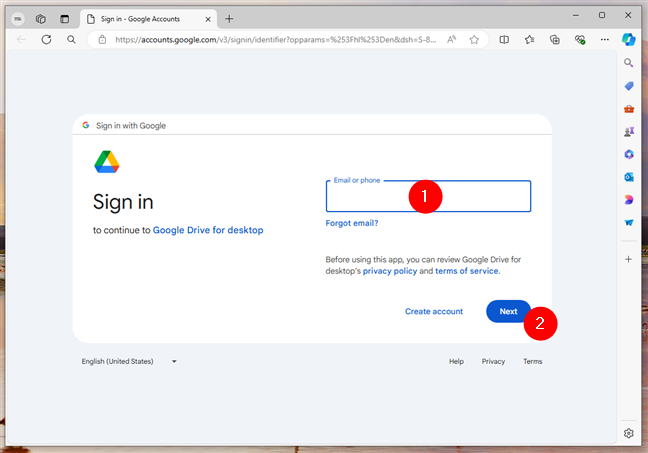
Task: Click the Privacy footer link
Action: [493, 361]
